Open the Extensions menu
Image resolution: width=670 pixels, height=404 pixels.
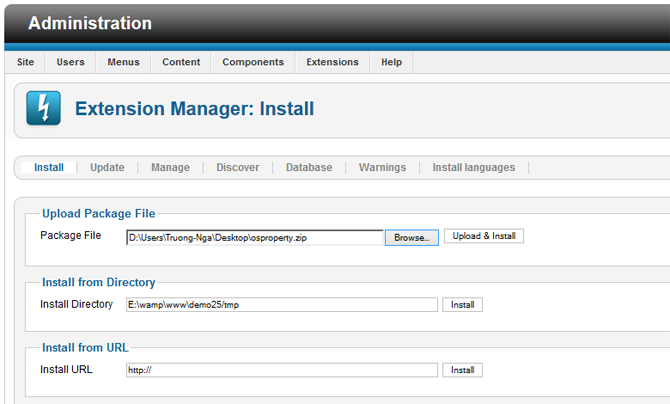[x=332, y=62]
